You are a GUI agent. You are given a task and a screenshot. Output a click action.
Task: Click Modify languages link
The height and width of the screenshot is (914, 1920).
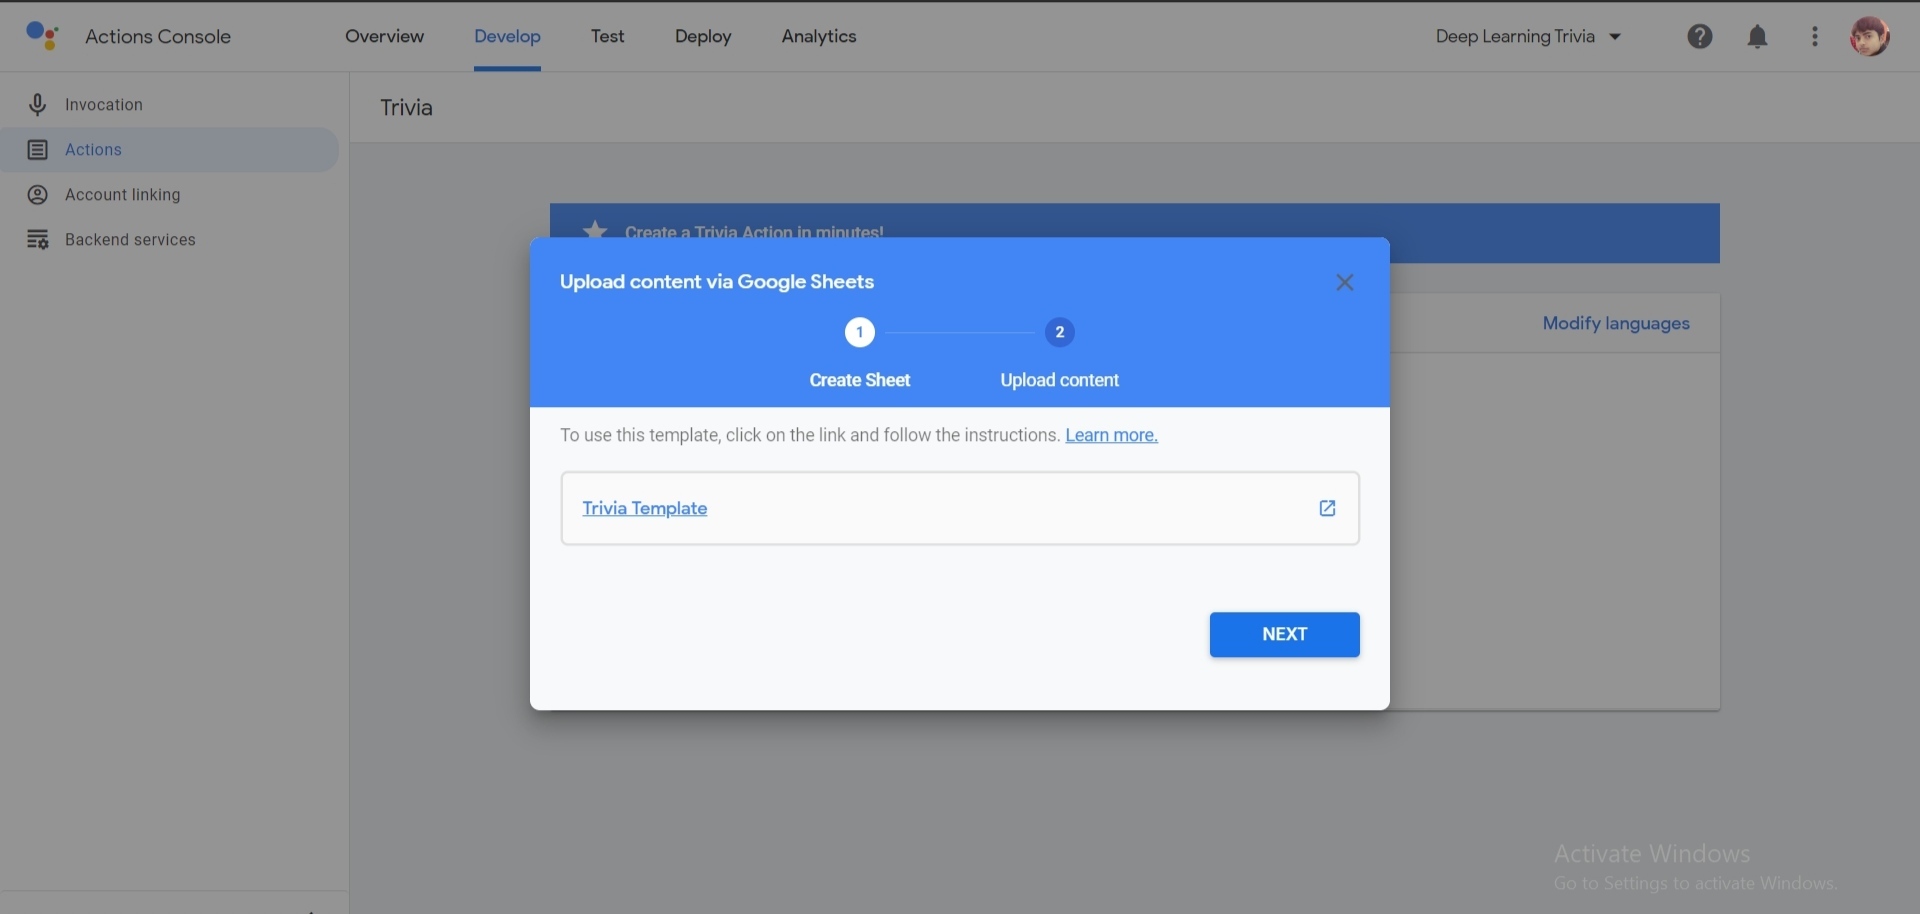(1616, 323)
